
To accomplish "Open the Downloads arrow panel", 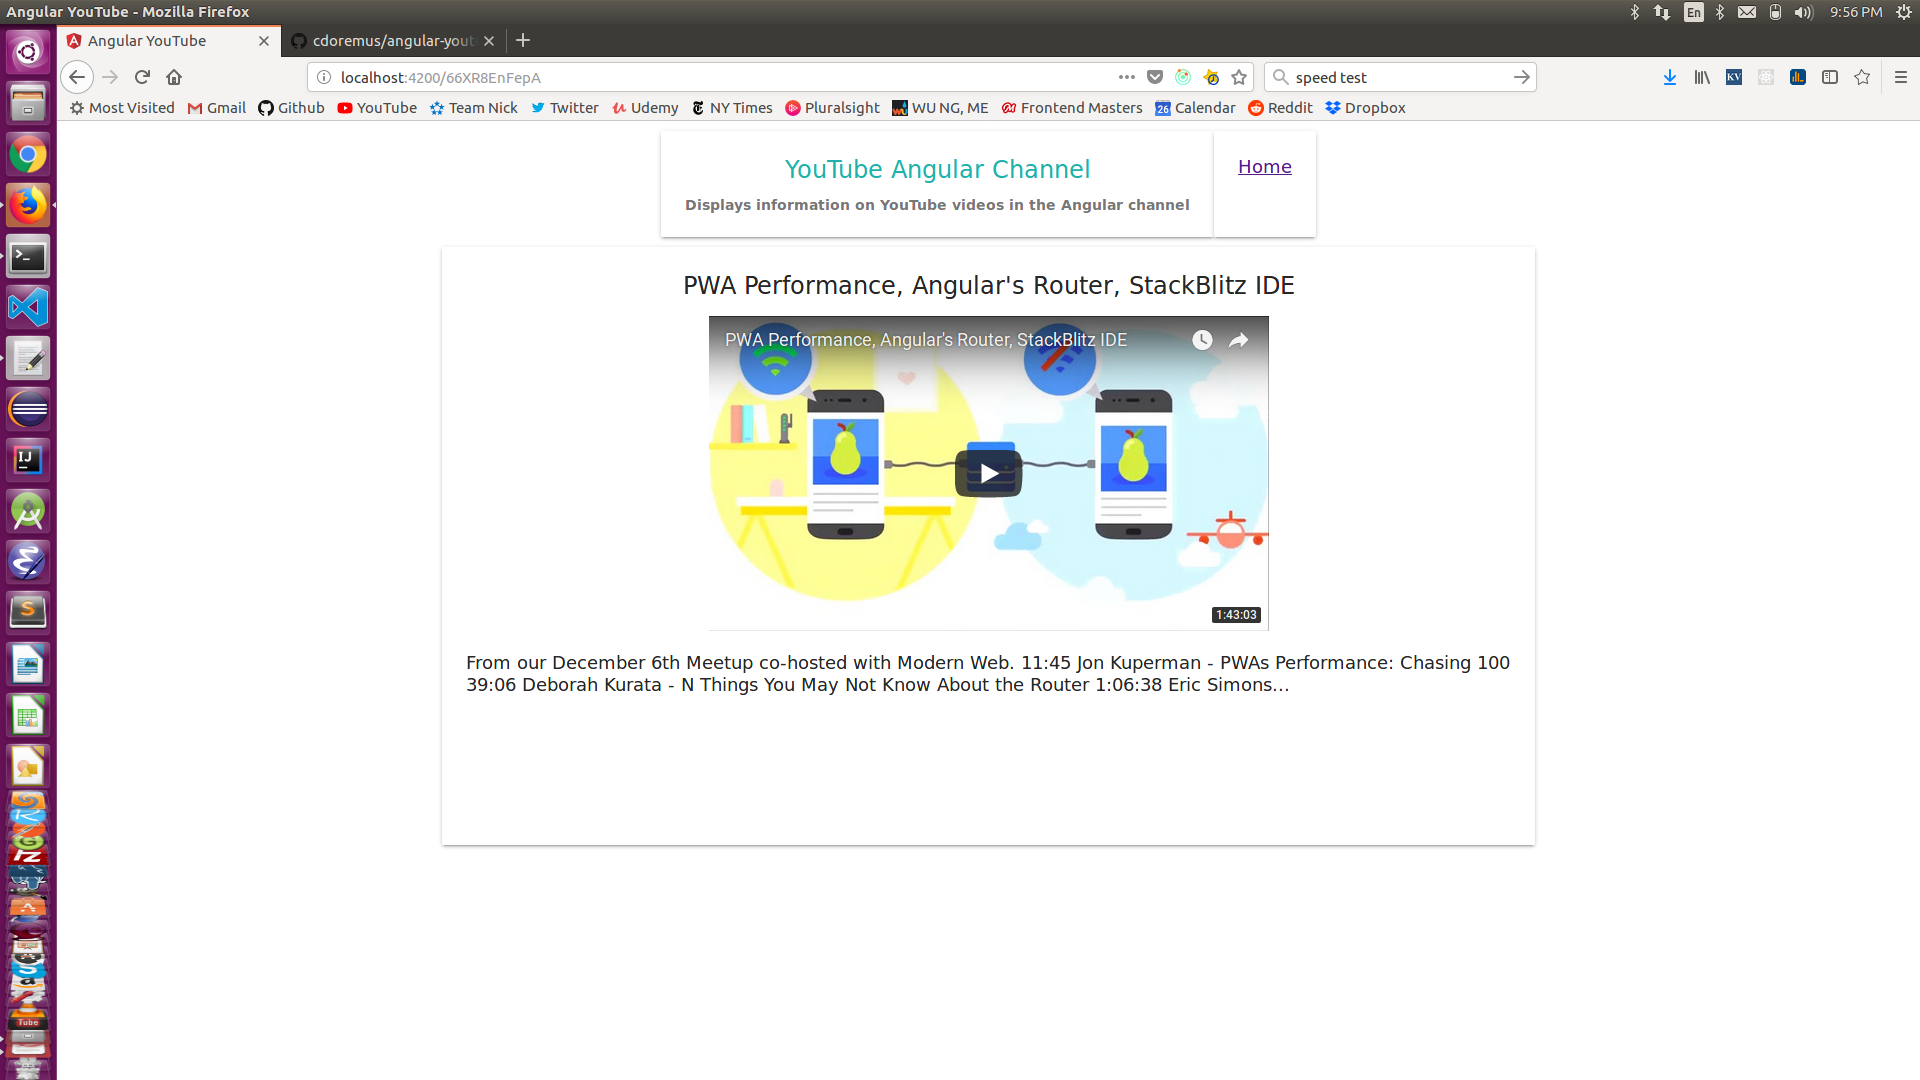I will [x=1669, y=77].
